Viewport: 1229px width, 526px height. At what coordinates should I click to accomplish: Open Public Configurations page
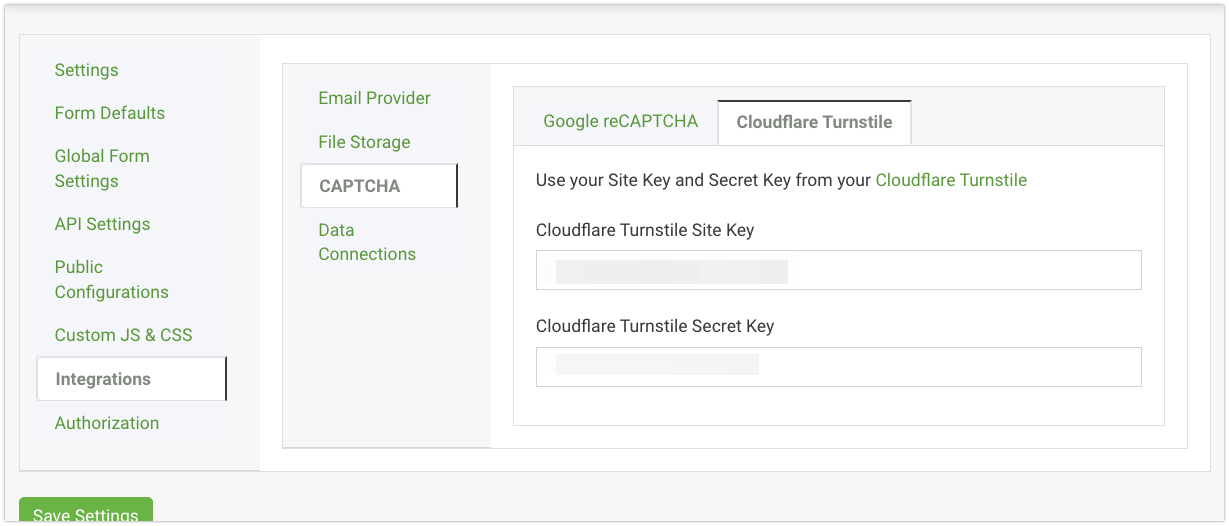(111, 279)
